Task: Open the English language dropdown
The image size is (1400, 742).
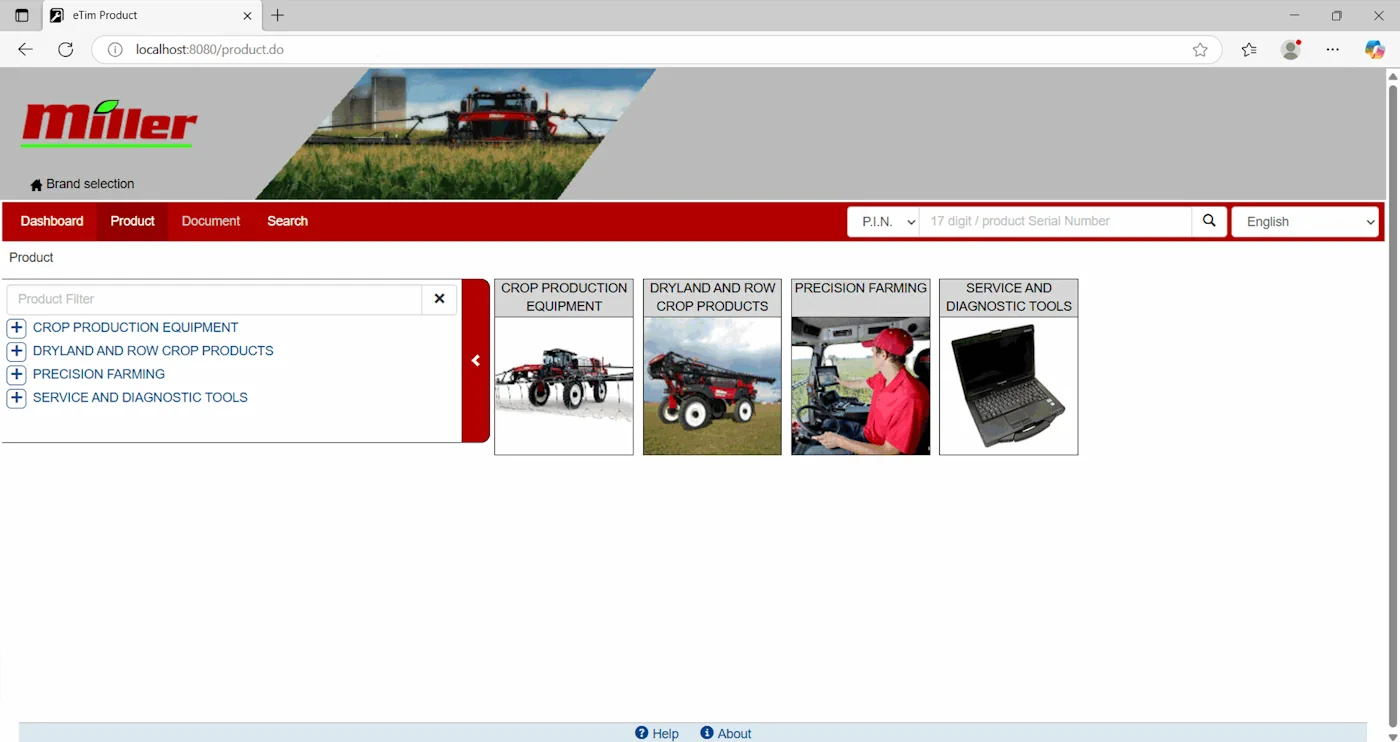Action: click(1305, 222)
